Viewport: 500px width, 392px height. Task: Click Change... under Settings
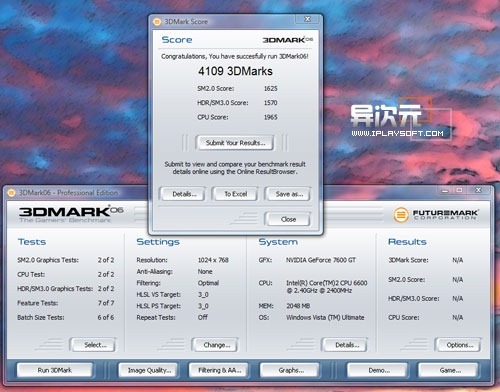click(x=216, y=345)
